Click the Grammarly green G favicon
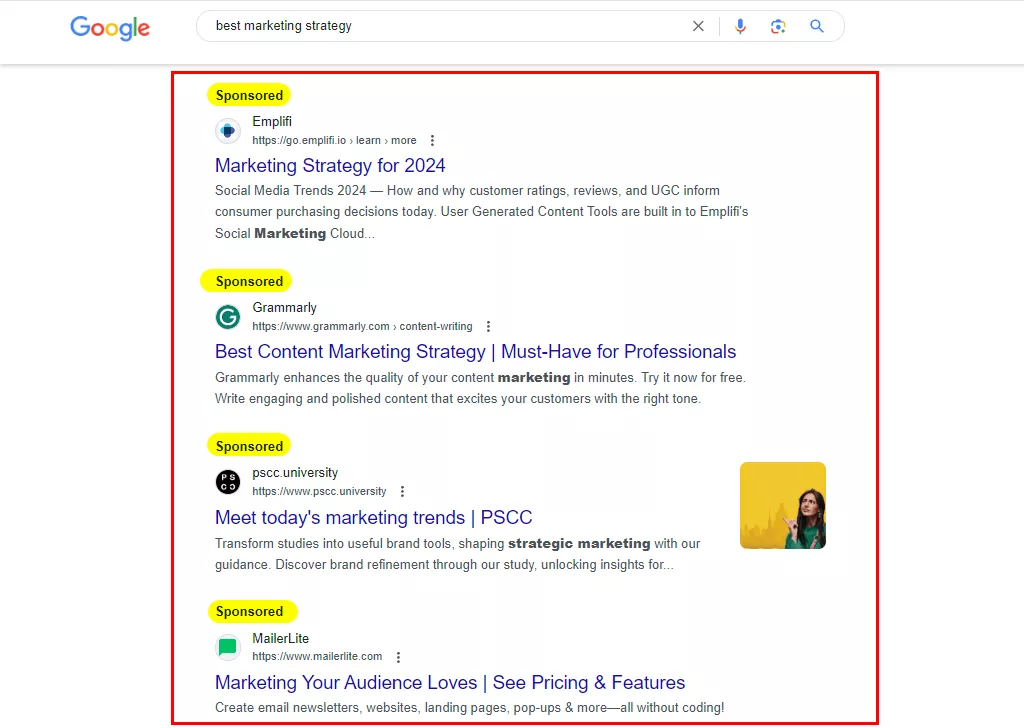 (x=228, y=317)
